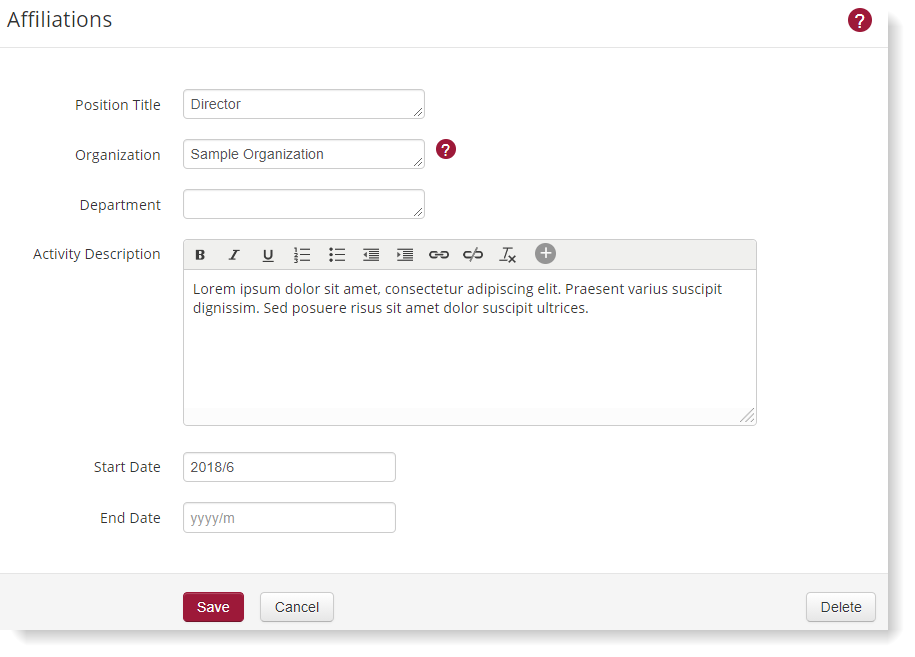Toggle bold formatting in Activity Description toolbar
Image resolution: width=915 pixels, height=657 pixels.
(200, 255)
